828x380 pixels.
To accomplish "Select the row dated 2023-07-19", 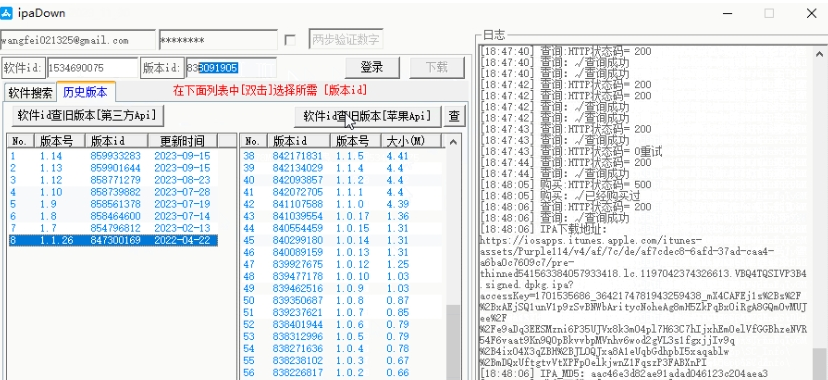I will point(114,204).
